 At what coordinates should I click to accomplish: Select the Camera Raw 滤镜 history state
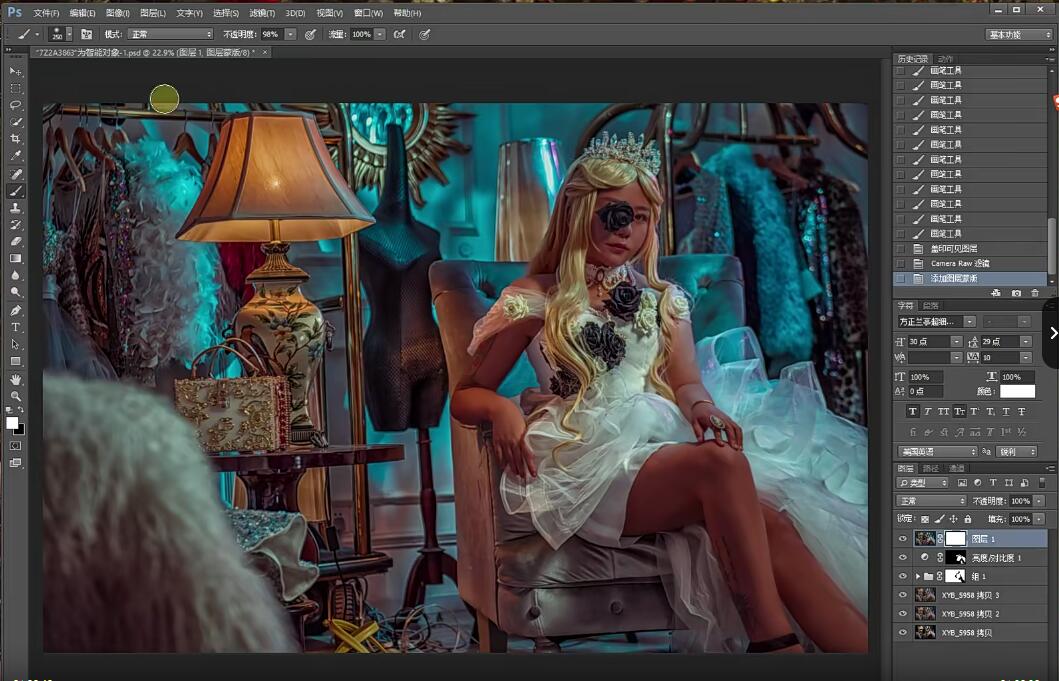click(x=959, y=263)
